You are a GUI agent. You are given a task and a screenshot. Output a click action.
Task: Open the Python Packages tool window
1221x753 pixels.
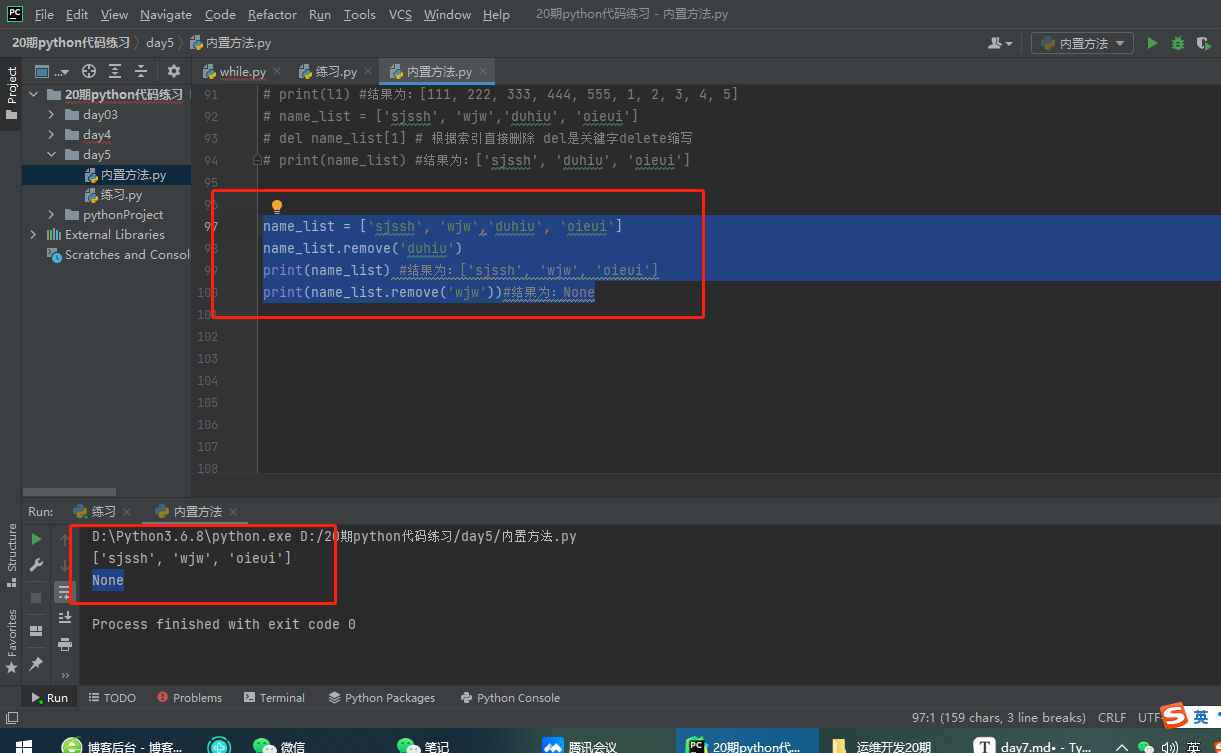pyautogui.click(x=382, y=698)
